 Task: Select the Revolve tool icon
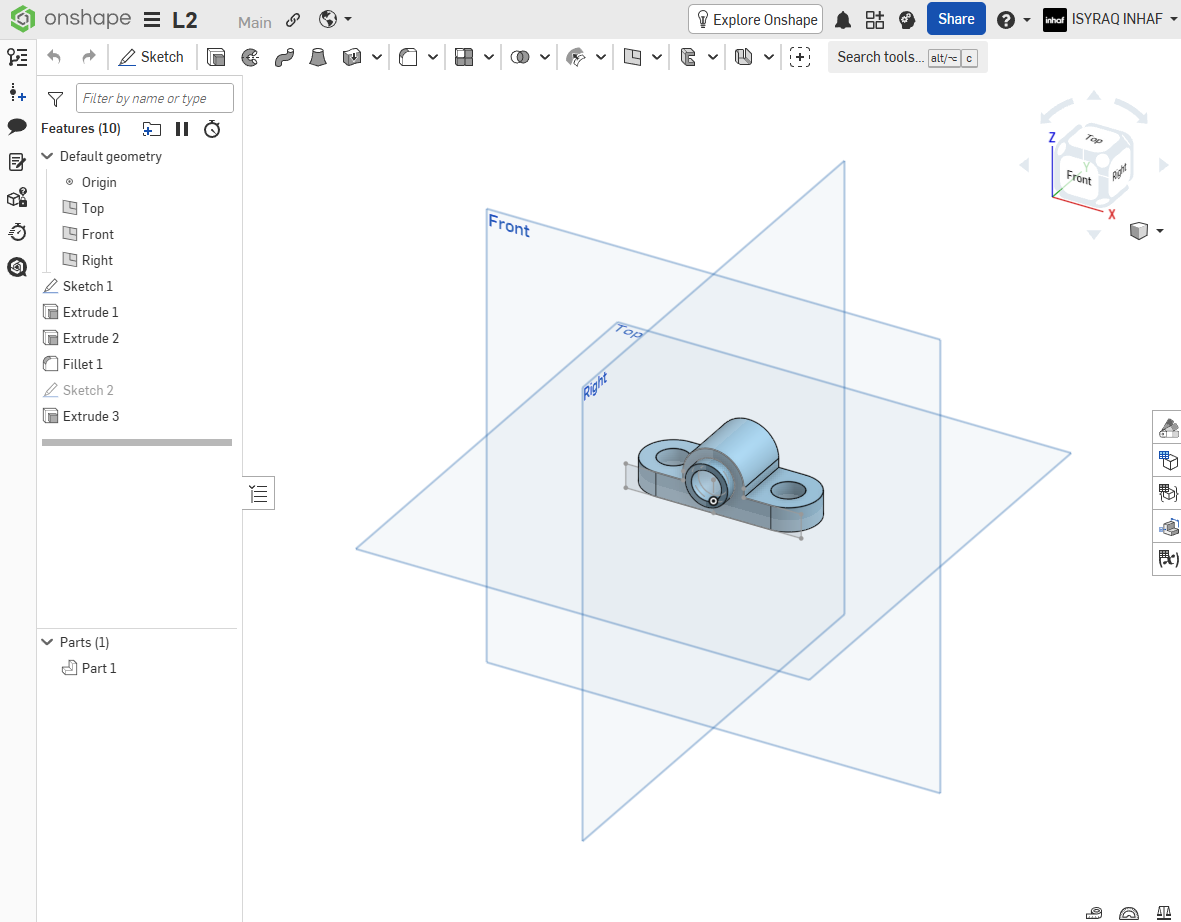click(x=250, y=57)
